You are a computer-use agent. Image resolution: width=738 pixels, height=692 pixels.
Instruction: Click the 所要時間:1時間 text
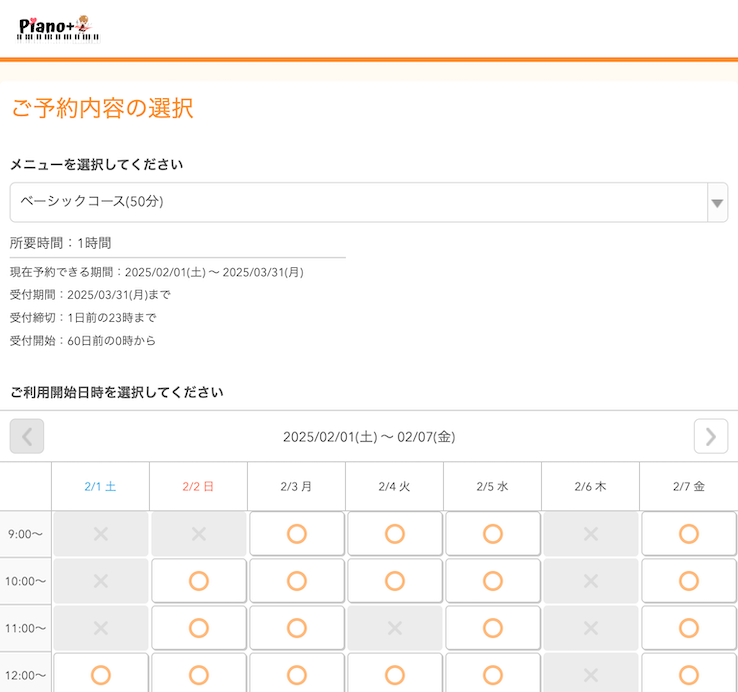(x=60, y=243)
